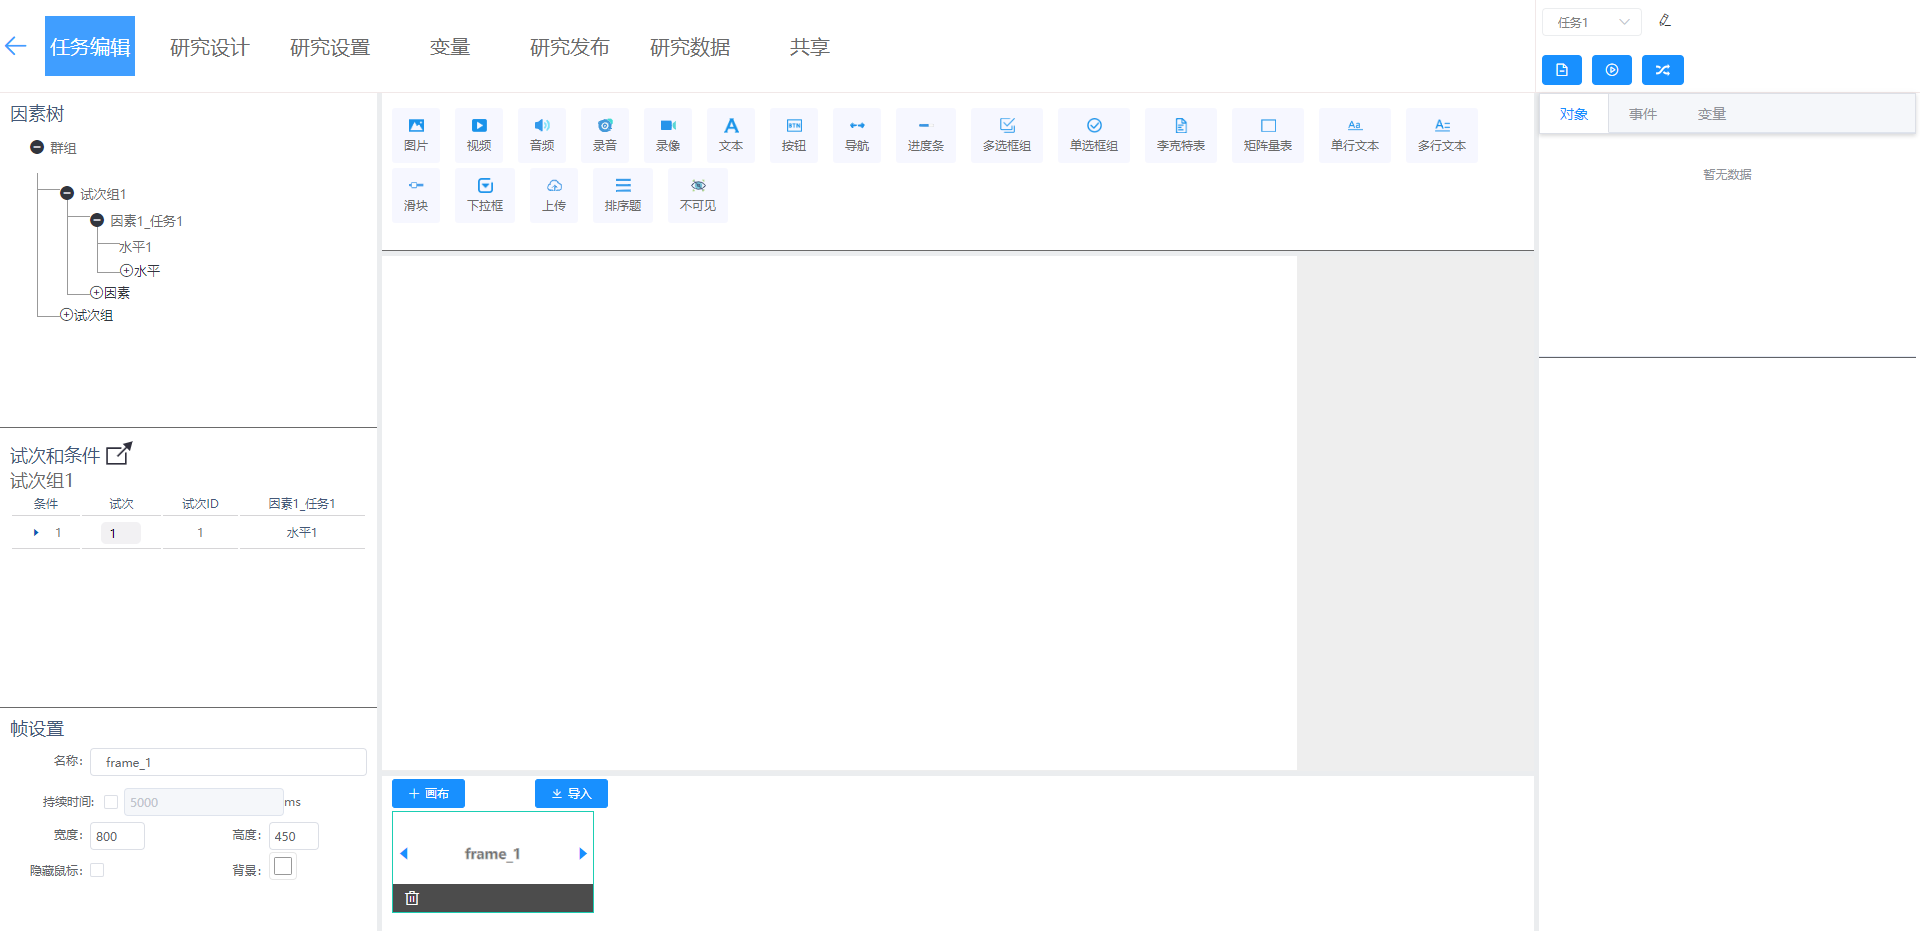Add a 不可见 invisible object
Viewport: 1920px width, 931px height.
[x=698, y=195]
